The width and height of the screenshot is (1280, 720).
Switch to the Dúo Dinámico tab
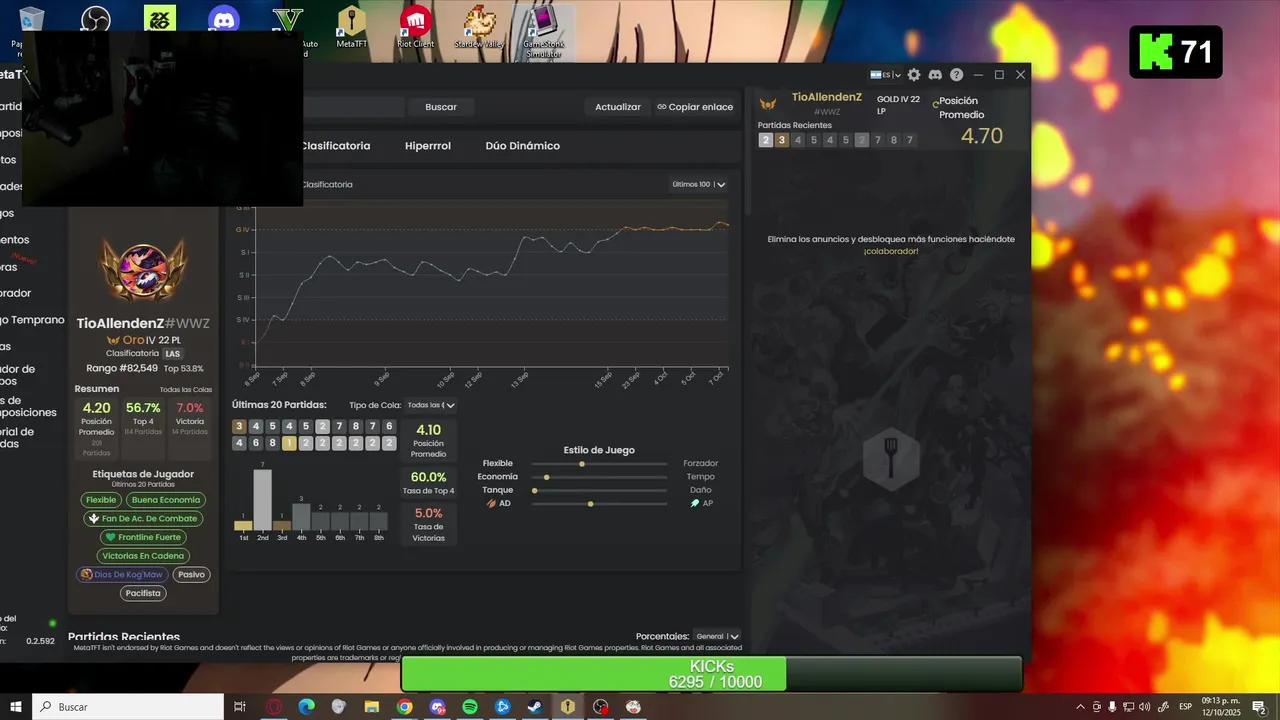coord(523,146)
